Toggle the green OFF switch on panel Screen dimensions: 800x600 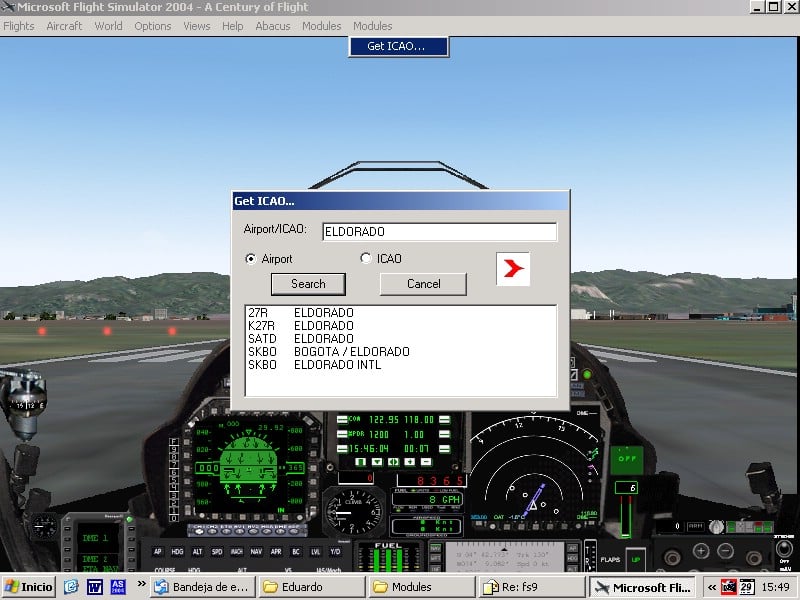(625, 461)
